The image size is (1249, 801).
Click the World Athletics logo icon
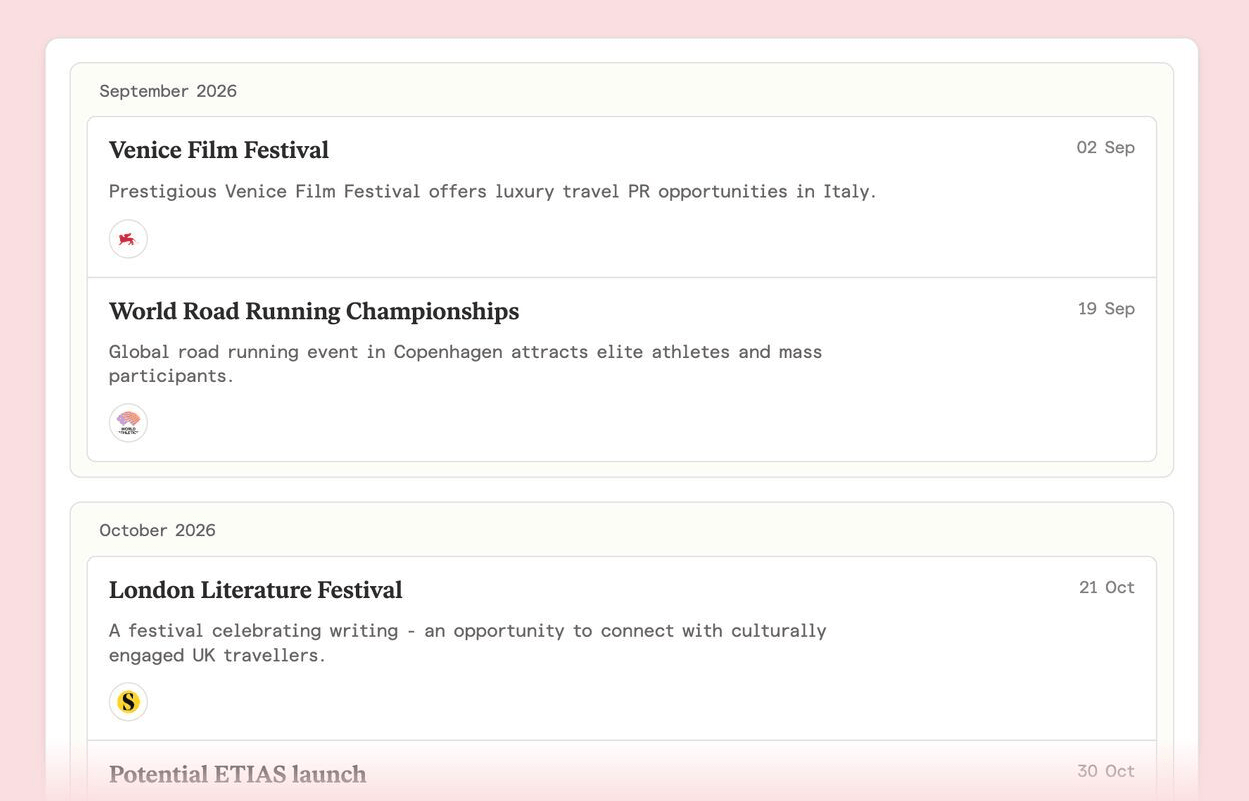click(128, 423)
